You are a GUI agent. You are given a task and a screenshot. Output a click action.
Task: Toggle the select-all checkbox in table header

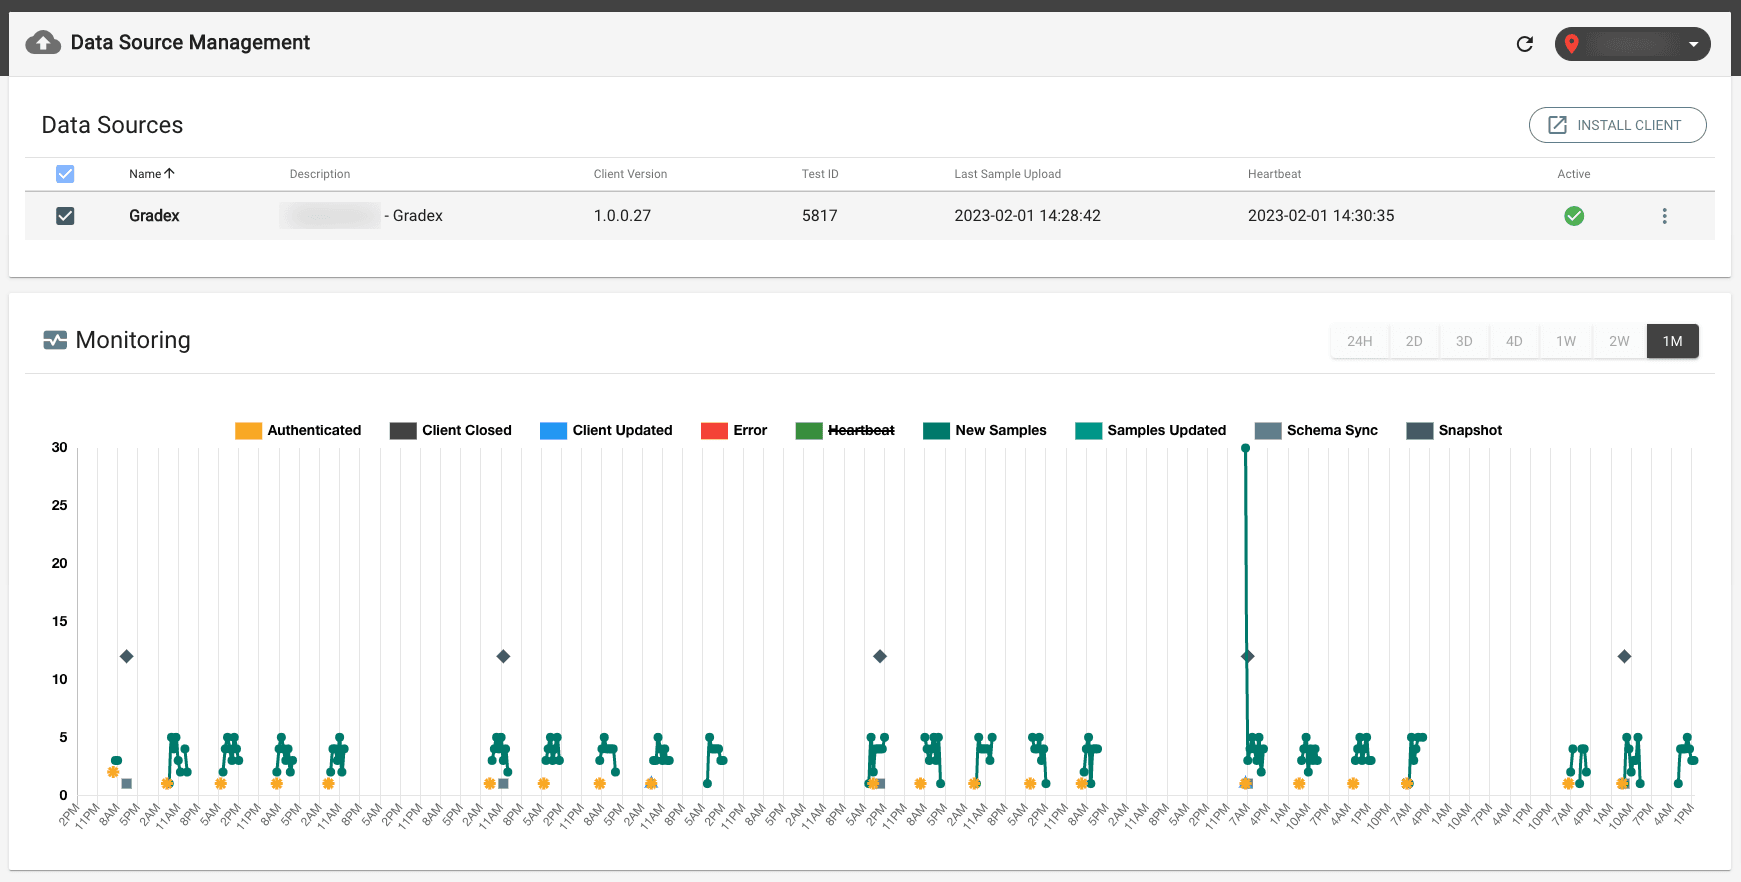click(x=65, y=174)
